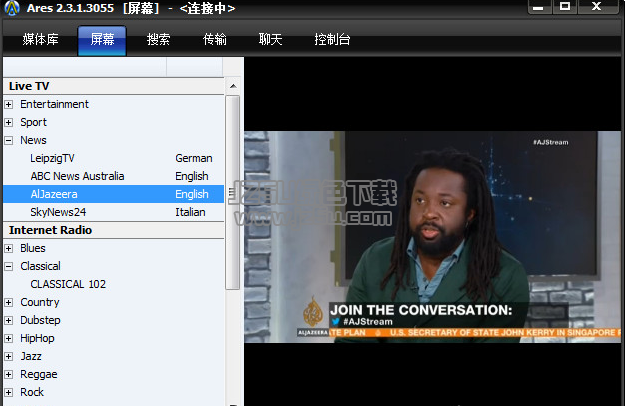626x406 pixels.
Task: Expand the Entertainment category
Action: point(9,105)
